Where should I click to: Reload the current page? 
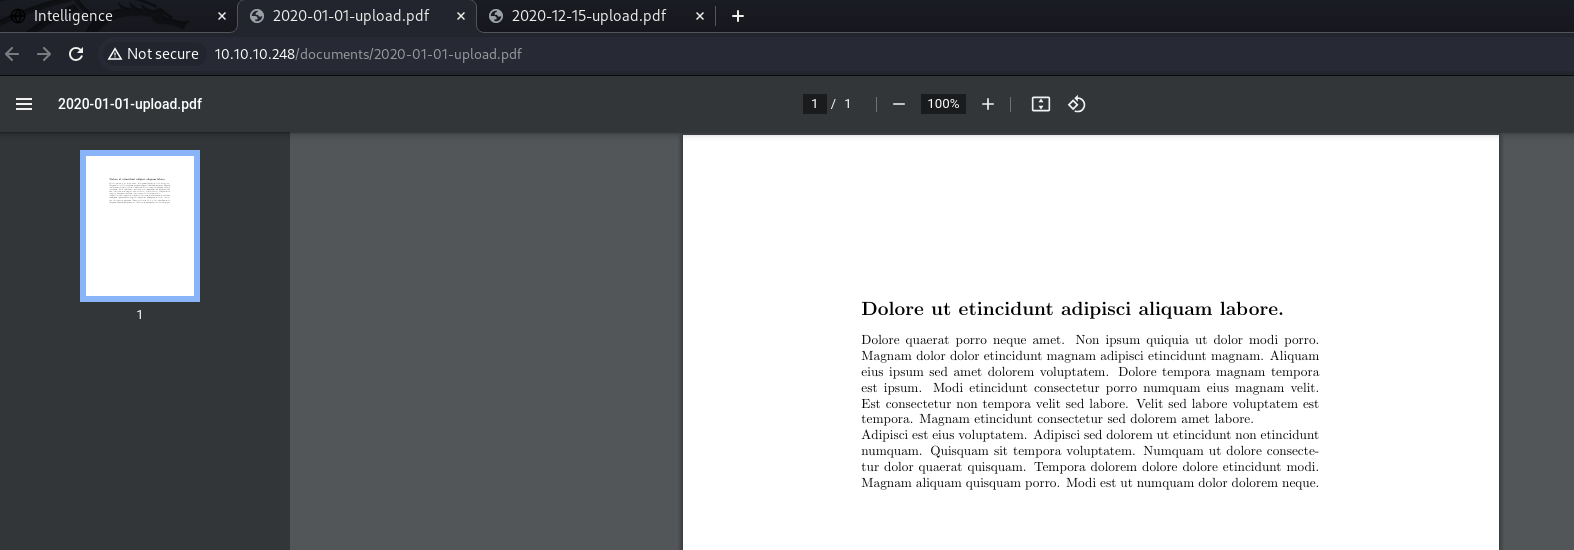76,54
